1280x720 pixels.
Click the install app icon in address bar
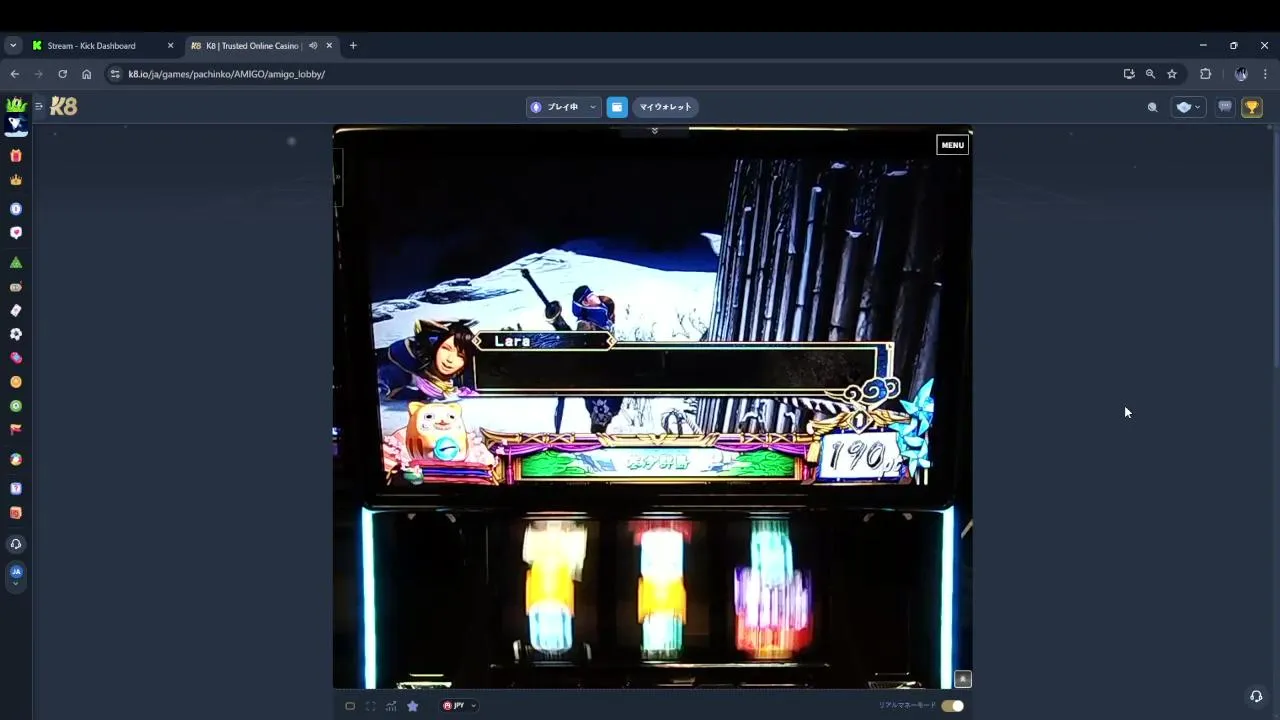(1129, 74)
